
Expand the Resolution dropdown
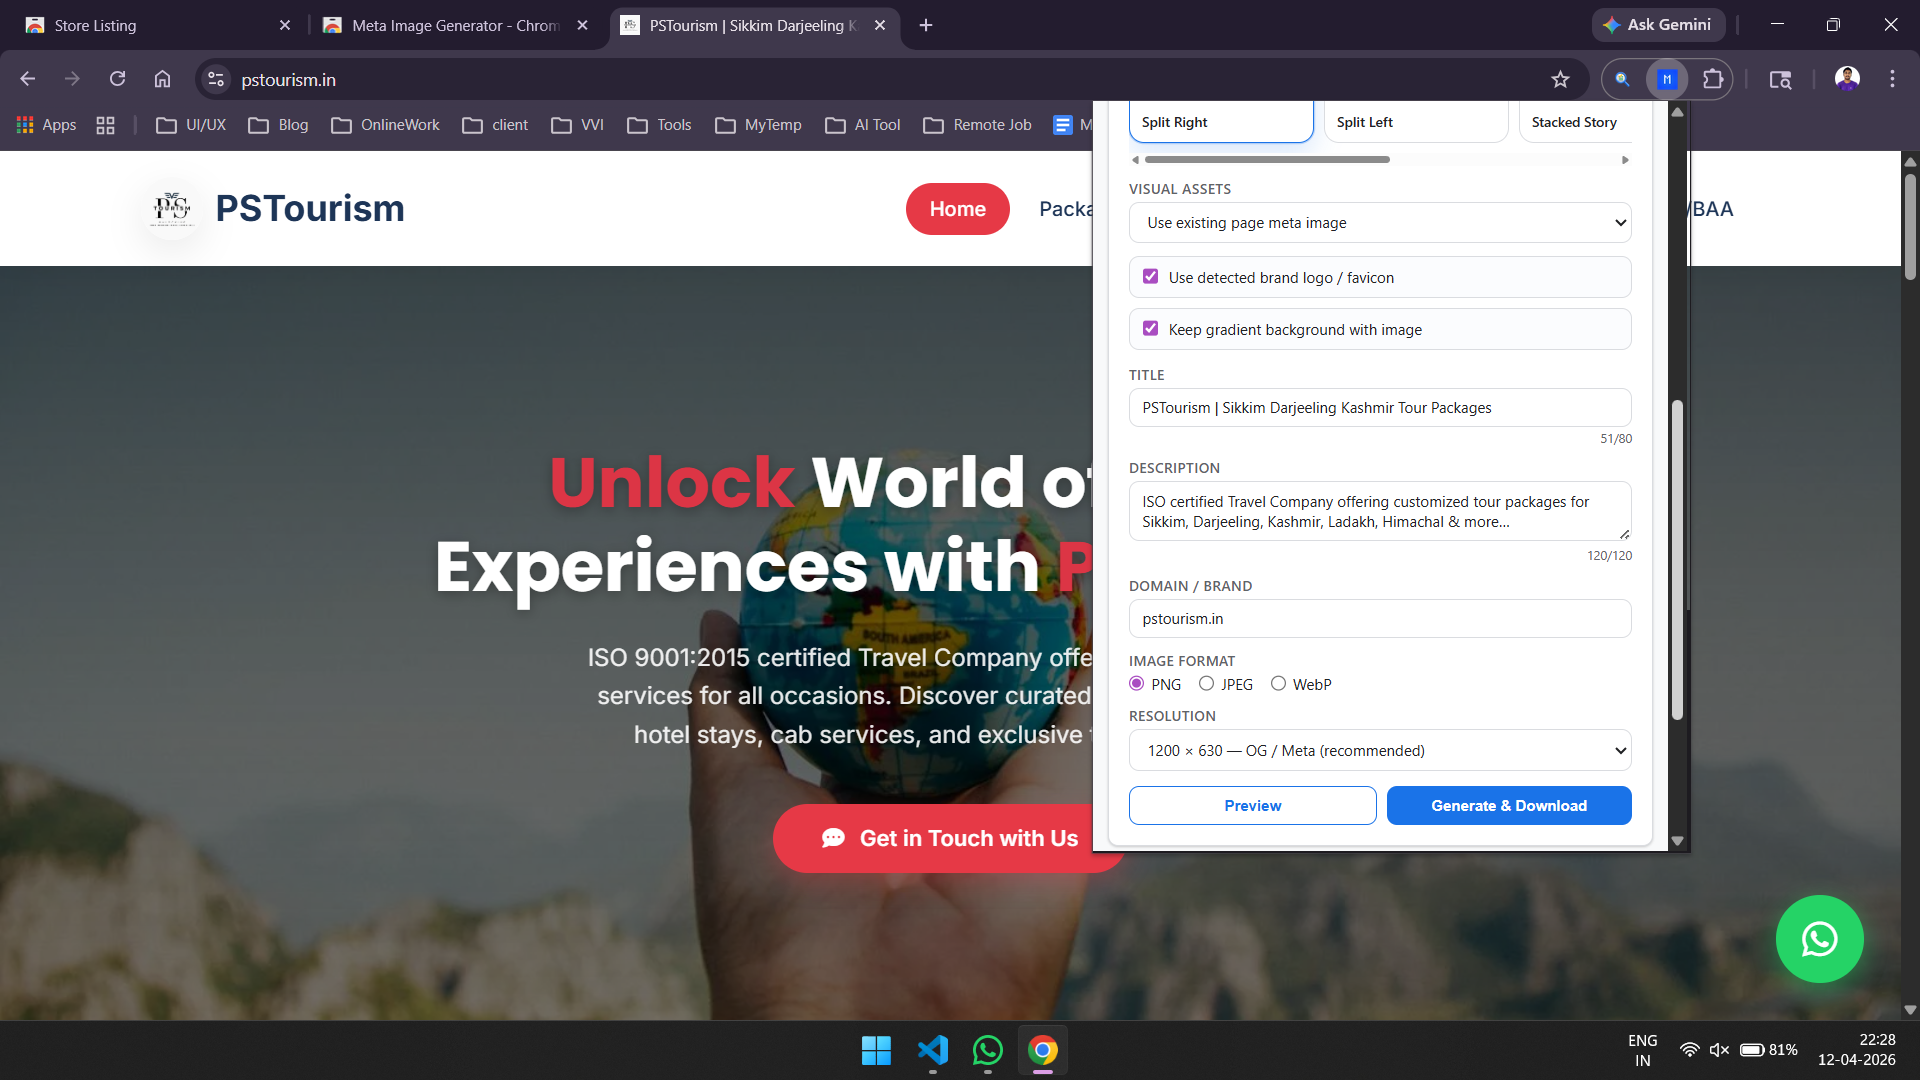coord(1380,751)
